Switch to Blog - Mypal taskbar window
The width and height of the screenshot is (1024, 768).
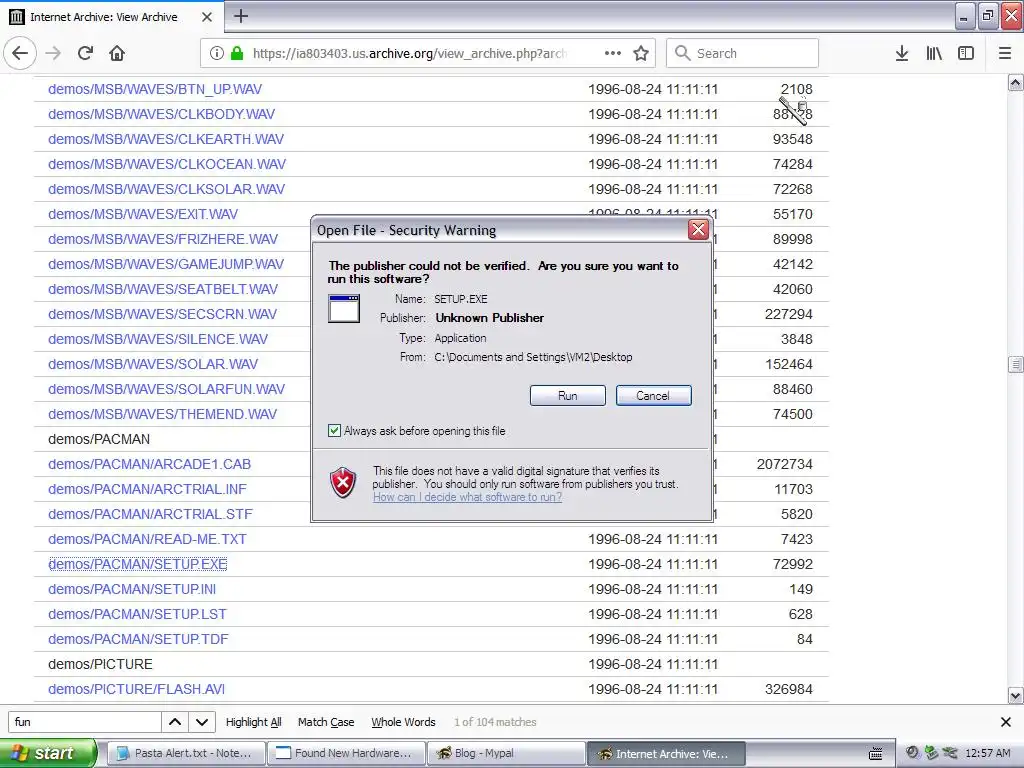(506, 753)
